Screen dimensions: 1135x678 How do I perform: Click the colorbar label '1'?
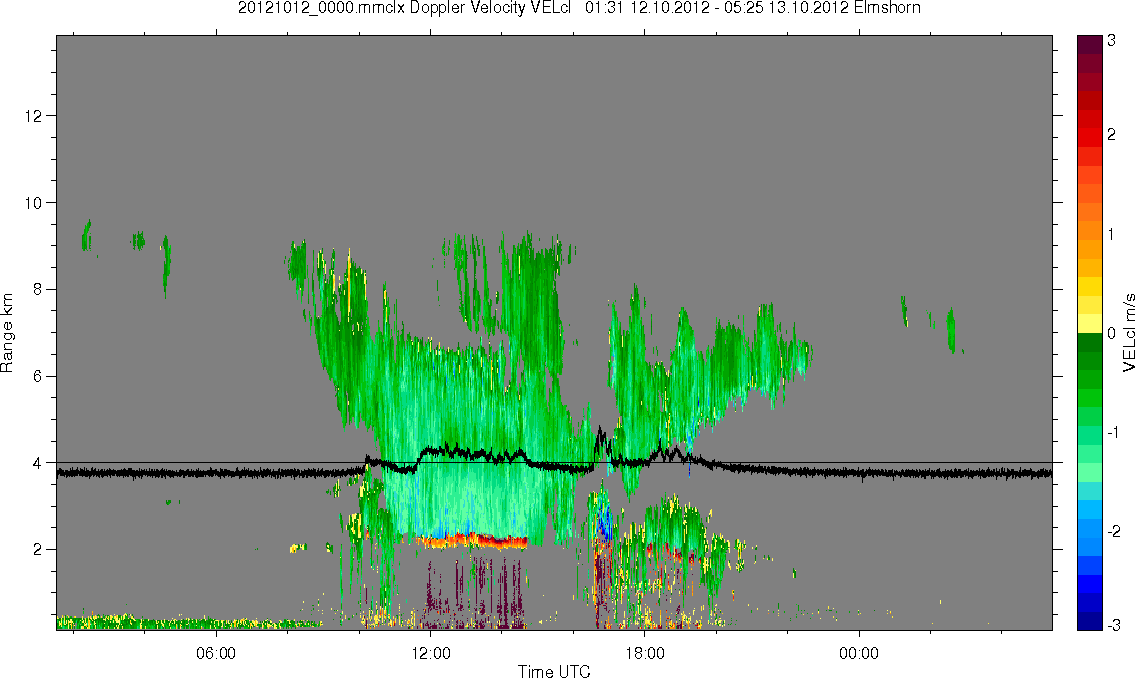[1112, 234]
